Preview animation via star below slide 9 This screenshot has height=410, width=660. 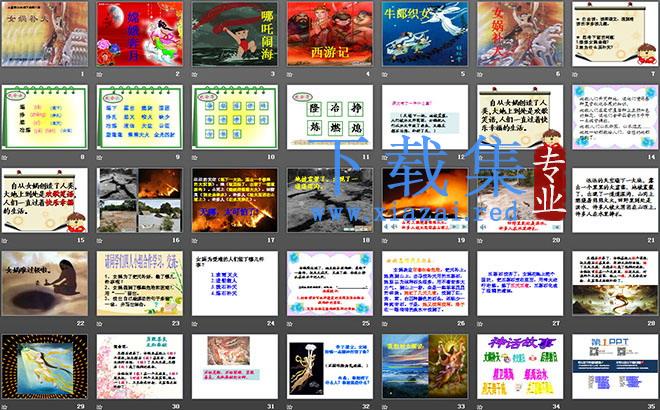pyautogui.click(x=100, y=157)
